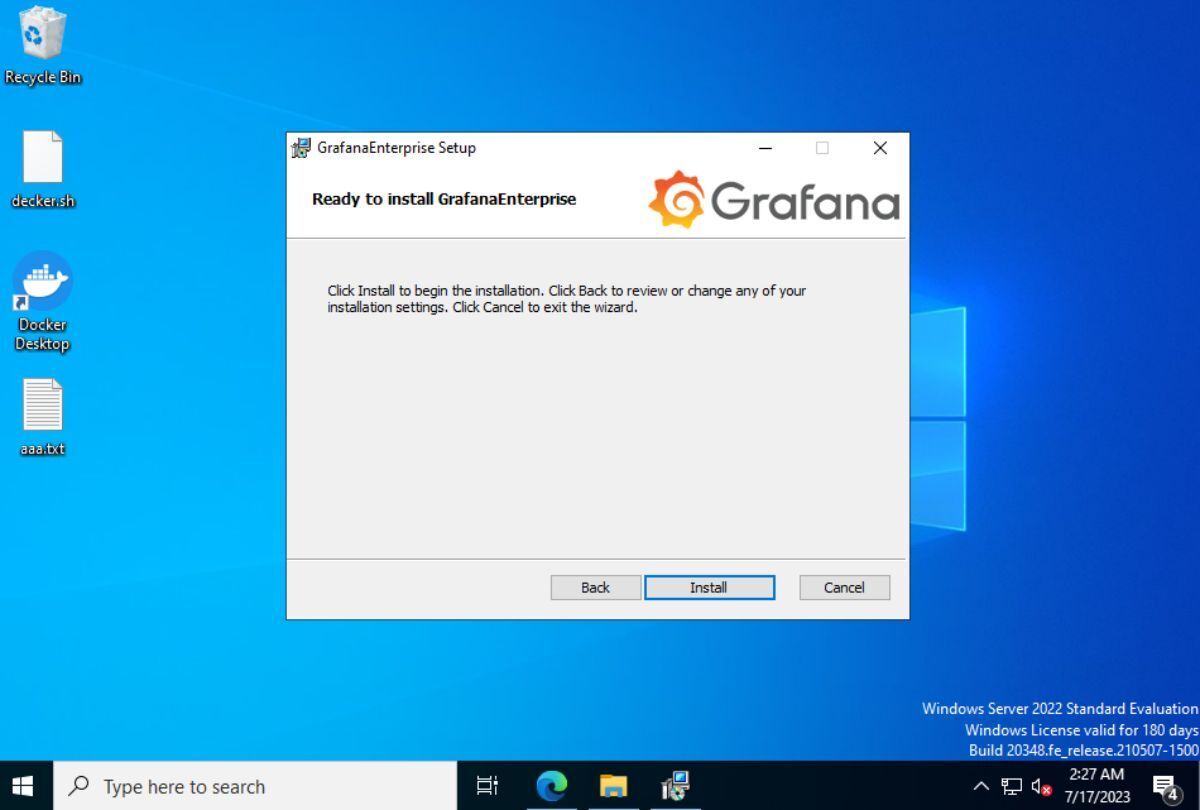Launch Microsoft Edge from the taskbar
1200x810 pixels.
tap(553, 786)
